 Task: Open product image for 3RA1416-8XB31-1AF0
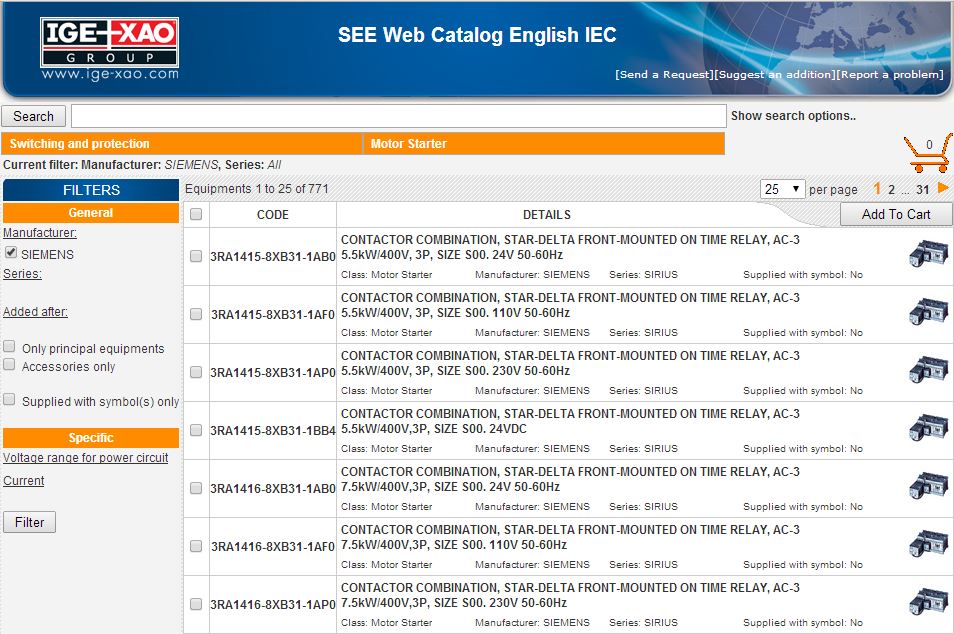click(928, 544)
